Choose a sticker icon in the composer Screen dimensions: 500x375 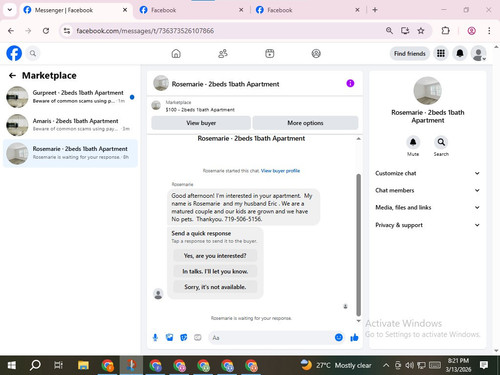coord(184,338)
